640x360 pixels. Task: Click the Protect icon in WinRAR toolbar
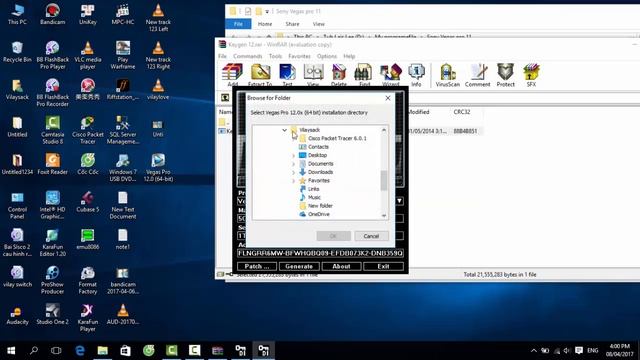(x=505, y=75)
